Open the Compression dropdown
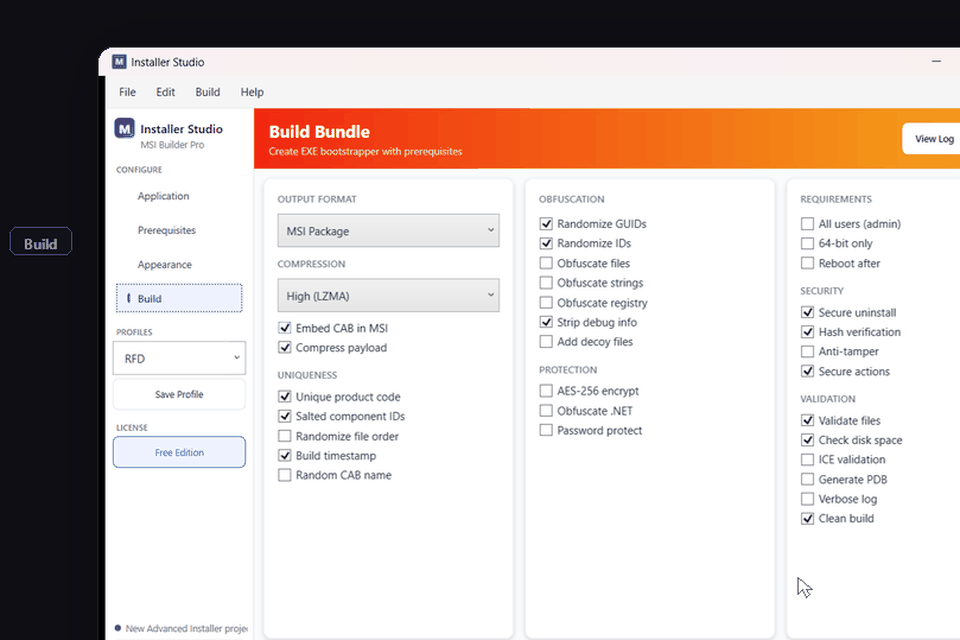The image size is (960, 640). coord(388,295)
